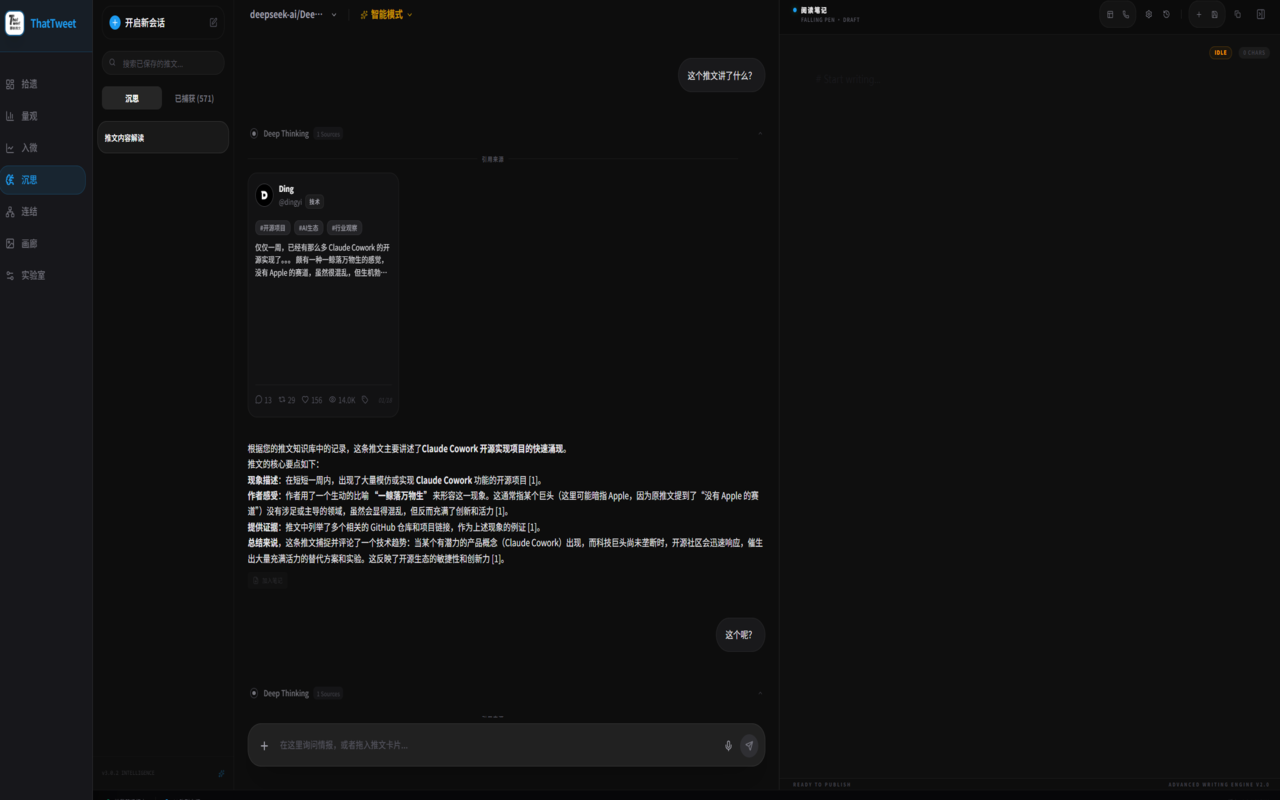
Task: Click the first [1] citation in 现象描述
Action: coord(534,481)
